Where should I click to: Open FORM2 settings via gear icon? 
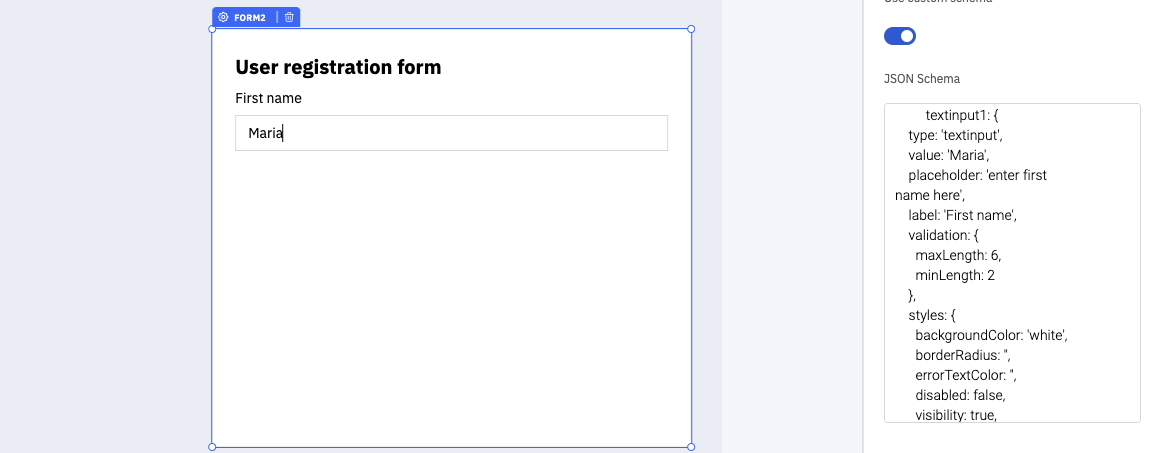coord(223,17)
